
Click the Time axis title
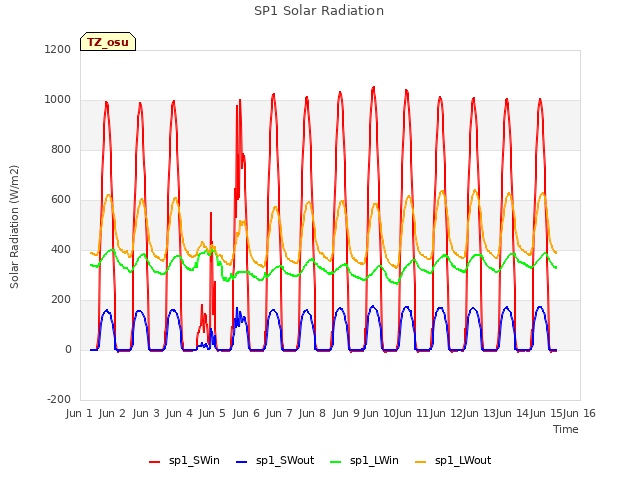point(566,429)
